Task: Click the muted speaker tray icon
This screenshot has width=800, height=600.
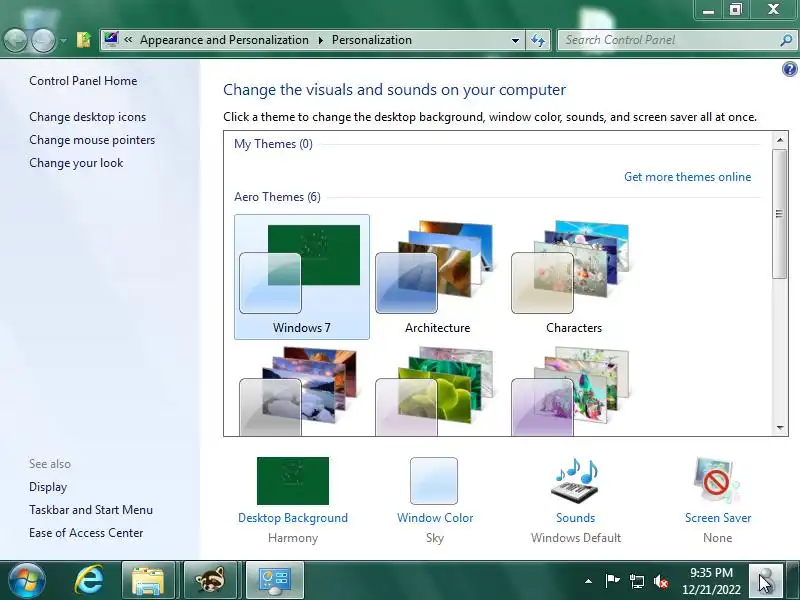Action: pyautogui.click(x=661, y=581)
